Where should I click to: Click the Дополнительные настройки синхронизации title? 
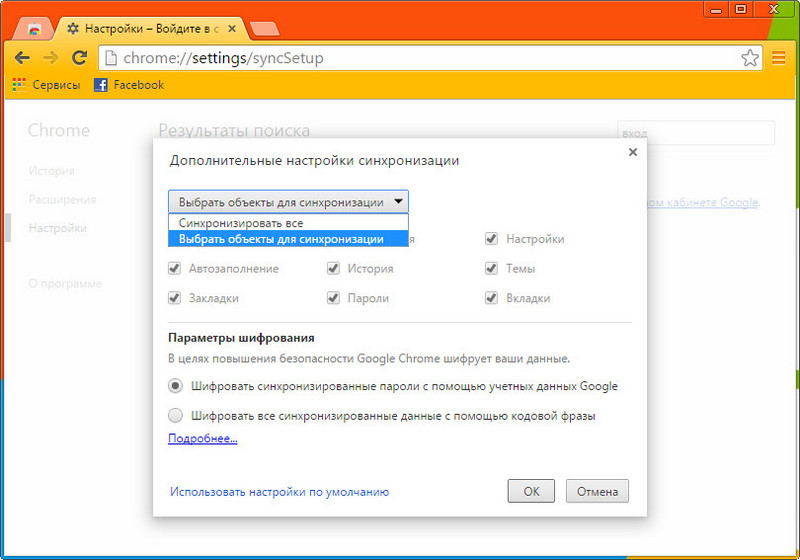click(314, 160)
